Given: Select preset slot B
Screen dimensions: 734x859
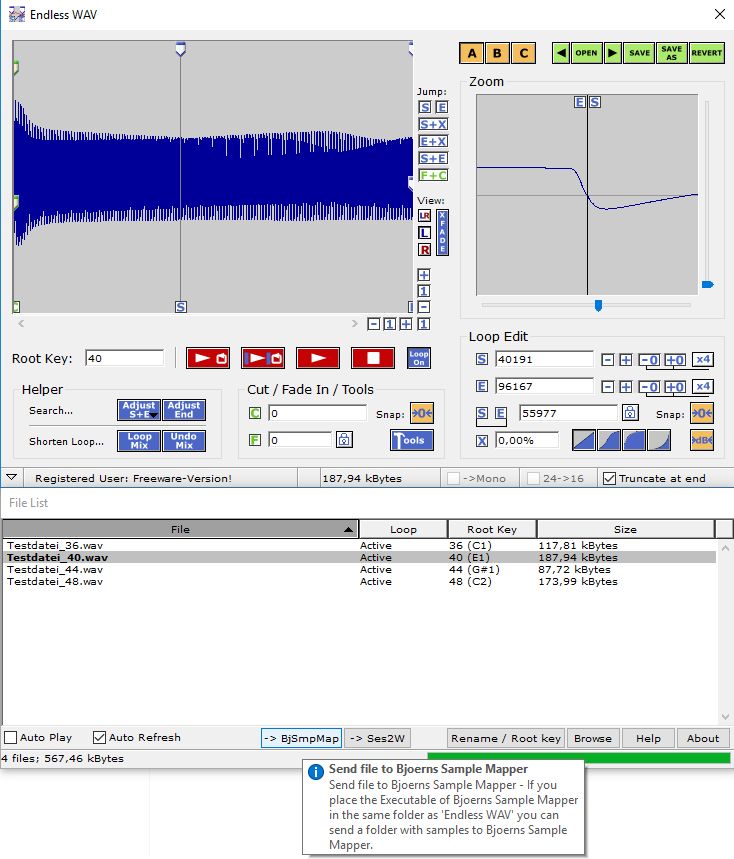Looking at the screenshot, I should pos(497,53).
